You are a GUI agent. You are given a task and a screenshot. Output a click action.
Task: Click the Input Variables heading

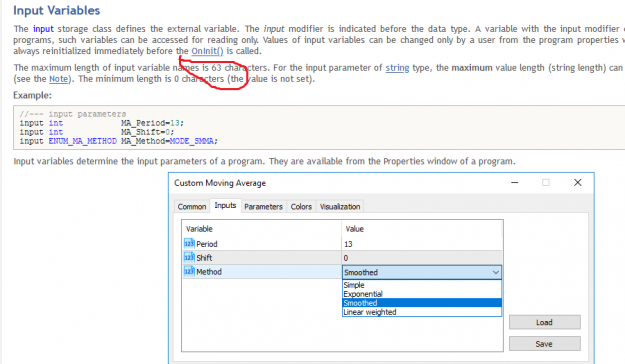pos(57,10)
